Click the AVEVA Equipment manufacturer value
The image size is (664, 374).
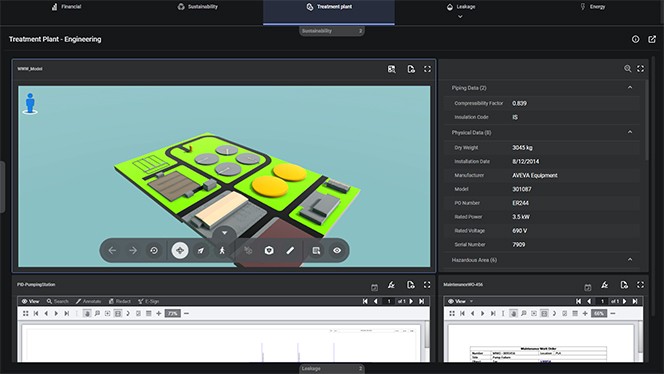click(x=535, y=175)
